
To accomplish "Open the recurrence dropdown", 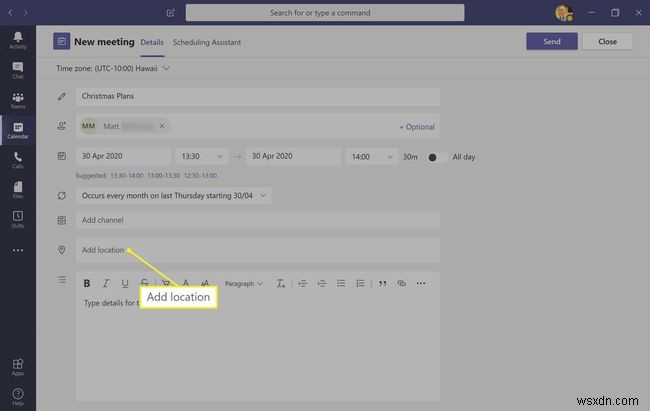I will [174, 195].
